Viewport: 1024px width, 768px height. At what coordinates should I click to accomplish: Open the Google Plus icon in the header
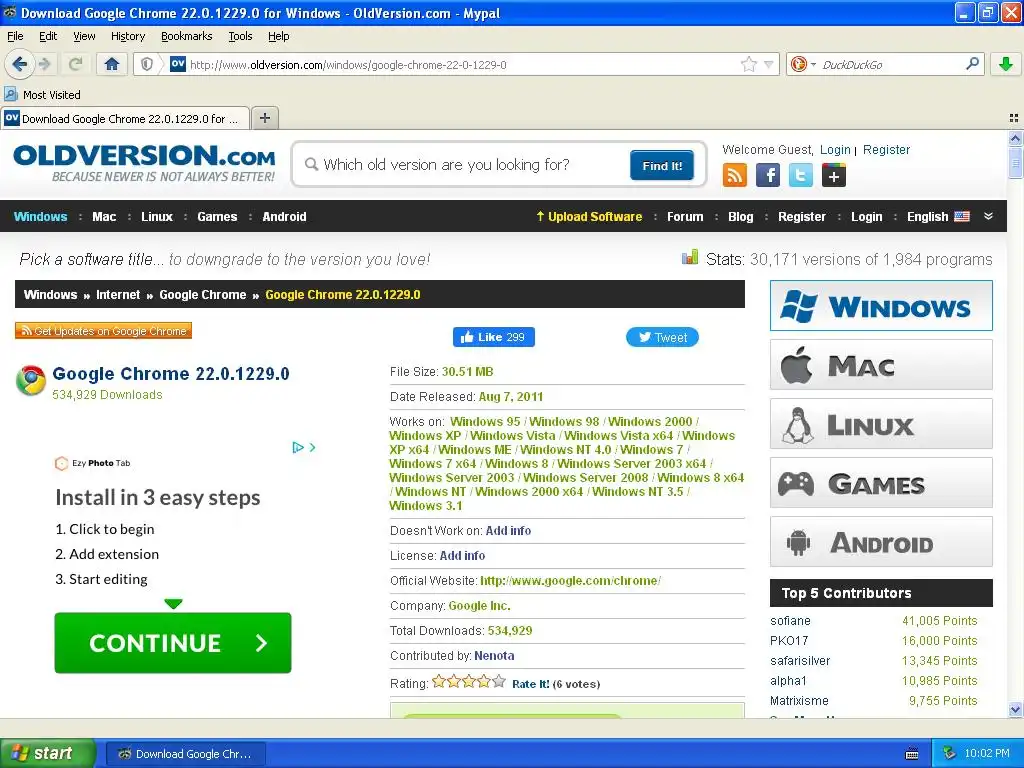(834, 175)
